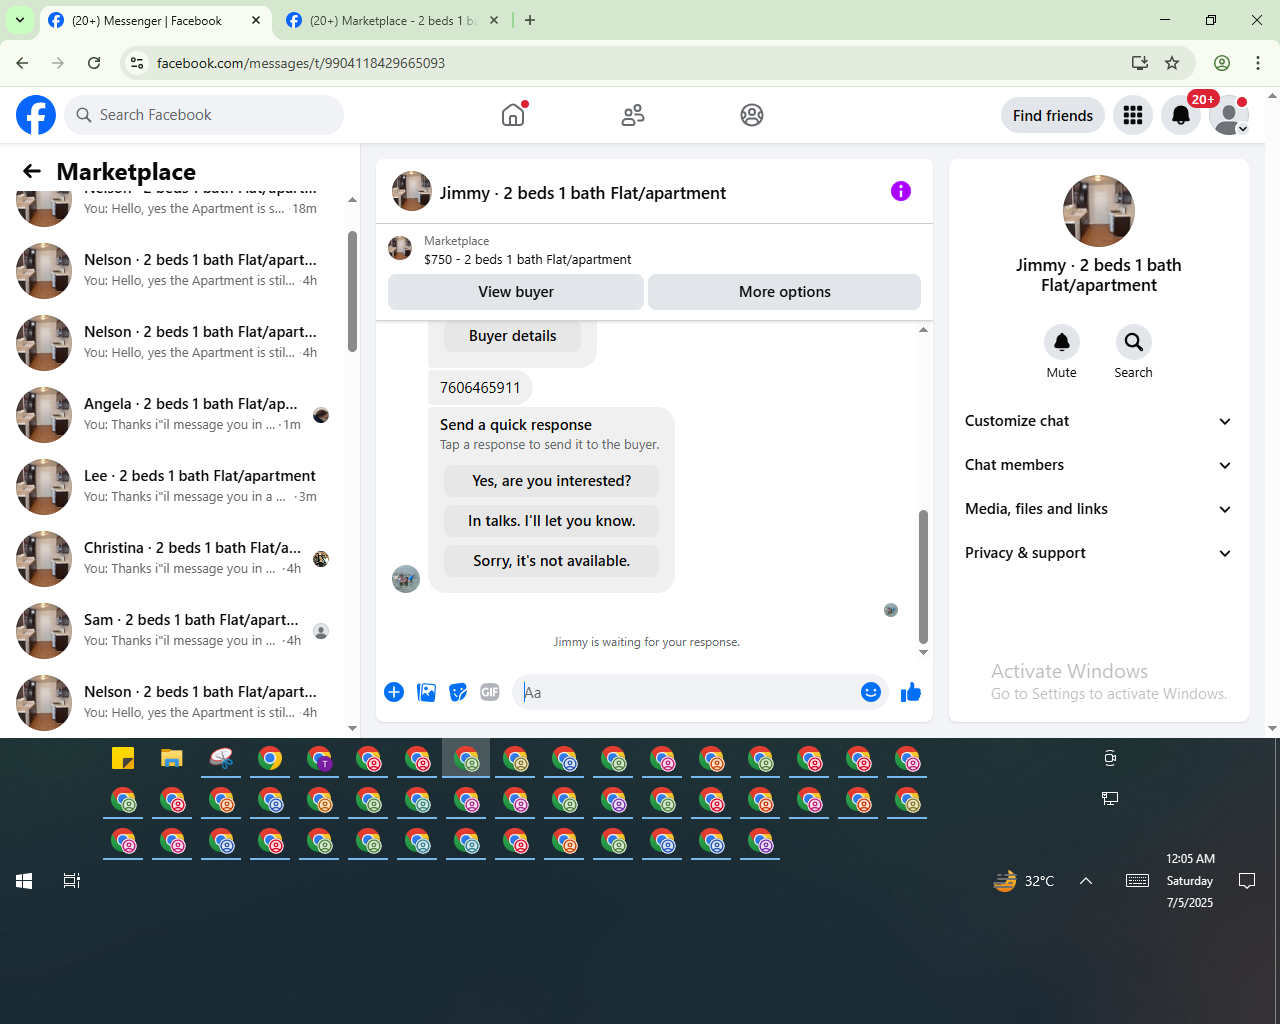Image resolution: width=1280 pixels, height=1024 pixels.
Task: Send quick reply "In talks. I'll let you know."
Action: coord(552,521)
